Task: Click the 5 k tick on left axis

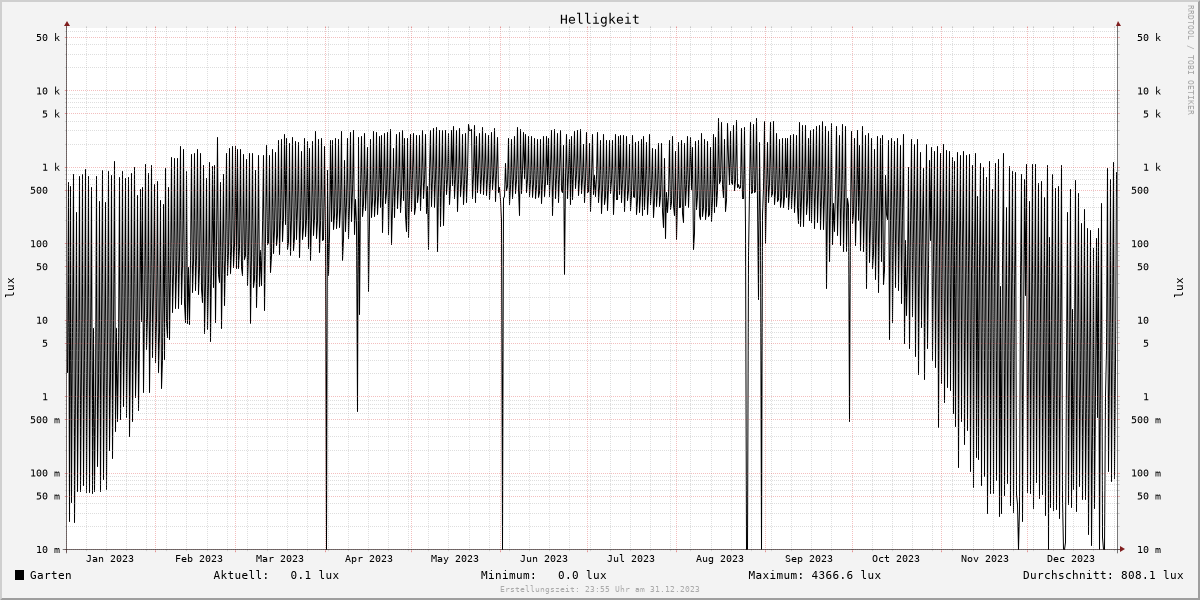Action: 51,114
